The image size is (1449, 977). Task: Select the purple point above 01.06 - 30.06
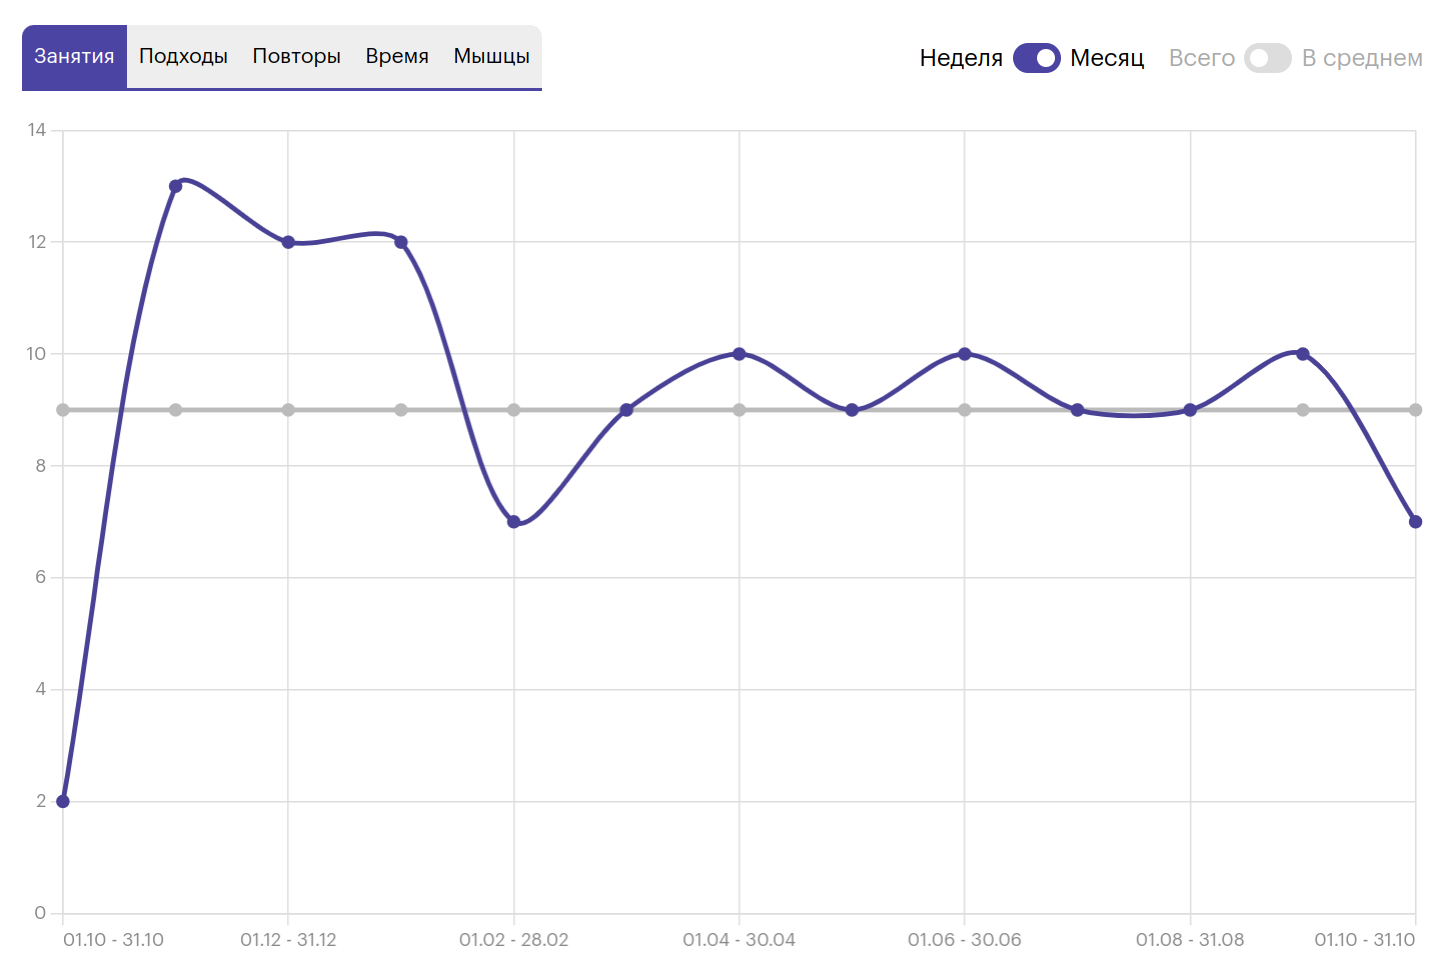pyautogui.click(x=964, y=354)
